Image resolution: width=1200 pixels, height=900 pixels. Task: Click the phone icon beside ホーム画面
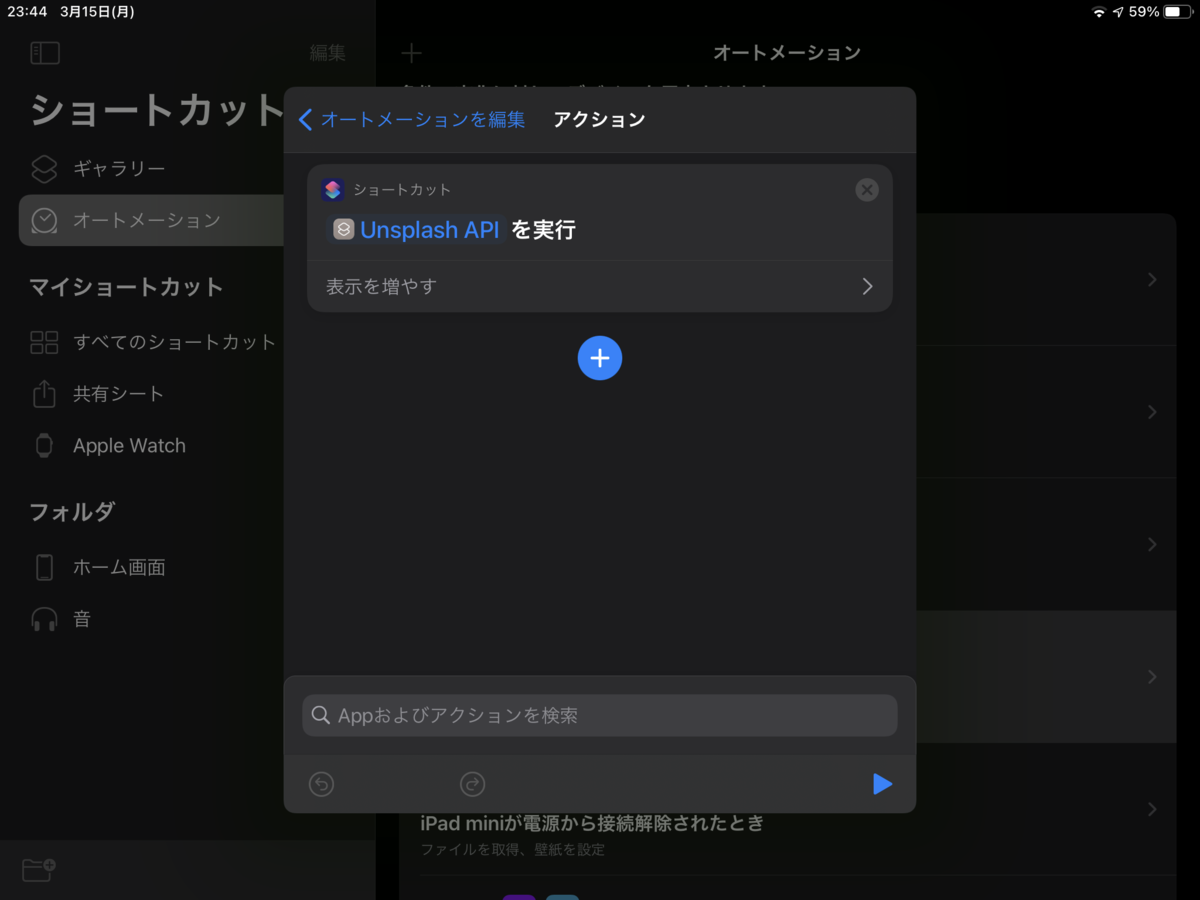(44, 567)
